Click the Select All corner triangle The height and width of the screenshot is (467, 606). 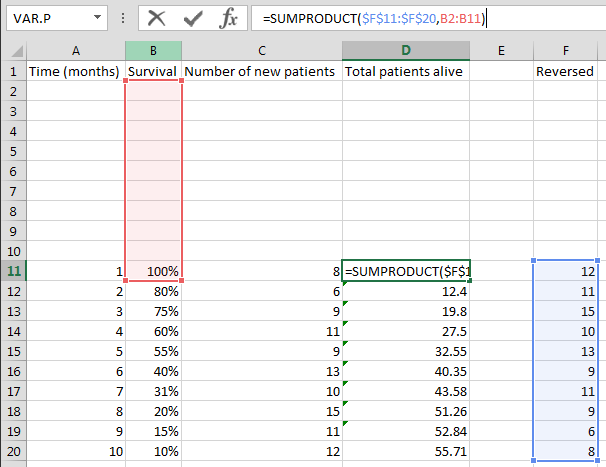click(x=13, y=51)
